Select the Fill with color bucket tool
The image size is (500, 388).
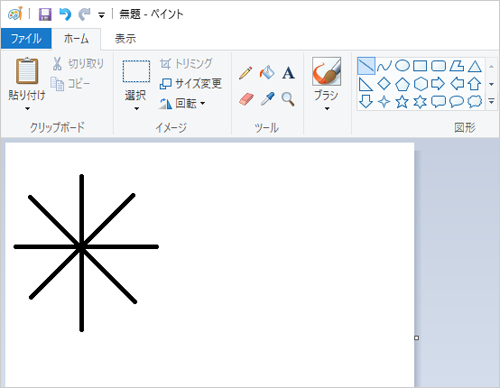[267, 72]
